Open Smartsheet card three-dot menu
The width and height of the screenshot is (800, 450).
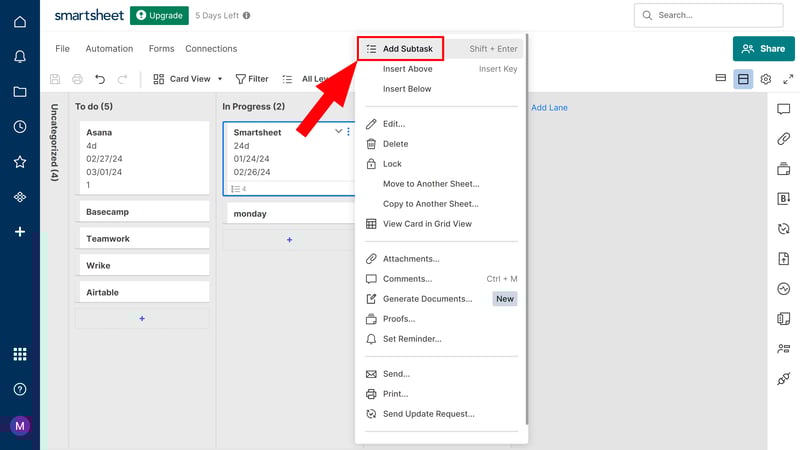tap(348, 132)
